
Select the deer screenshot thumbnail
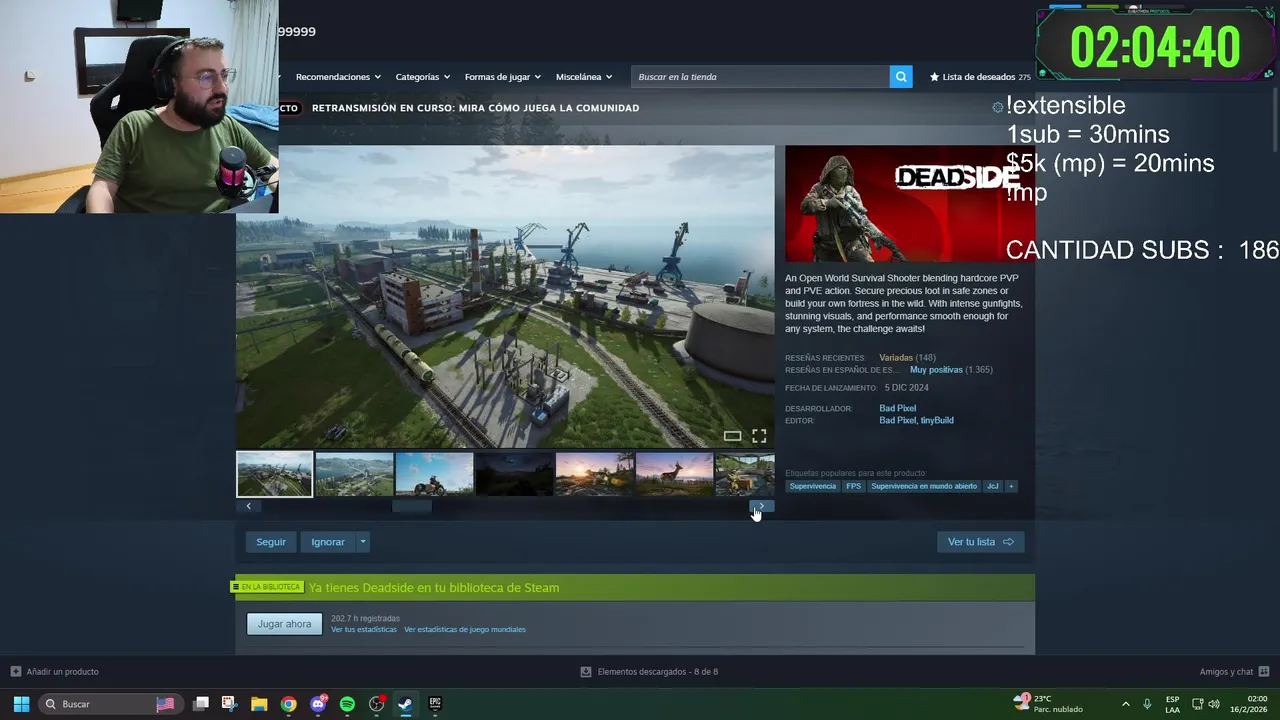pos(674,474)
